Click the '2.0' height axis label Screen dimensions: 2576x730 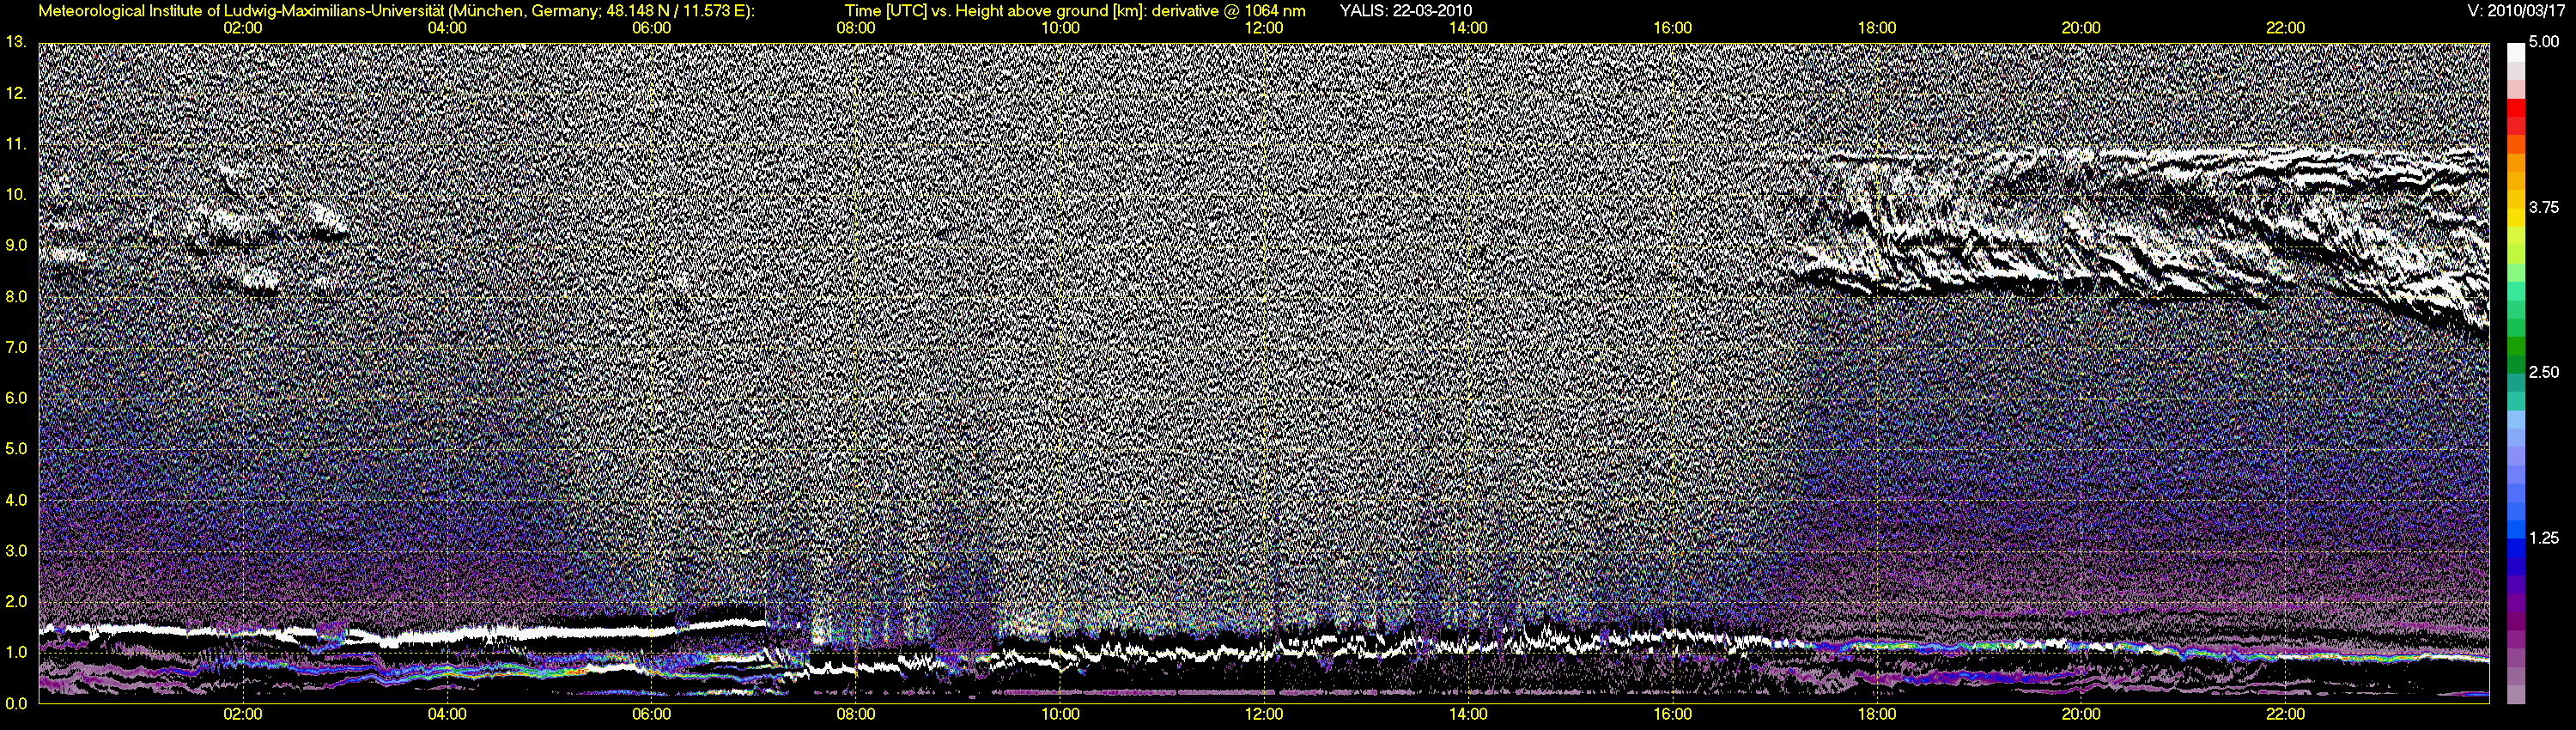point(17,602)
